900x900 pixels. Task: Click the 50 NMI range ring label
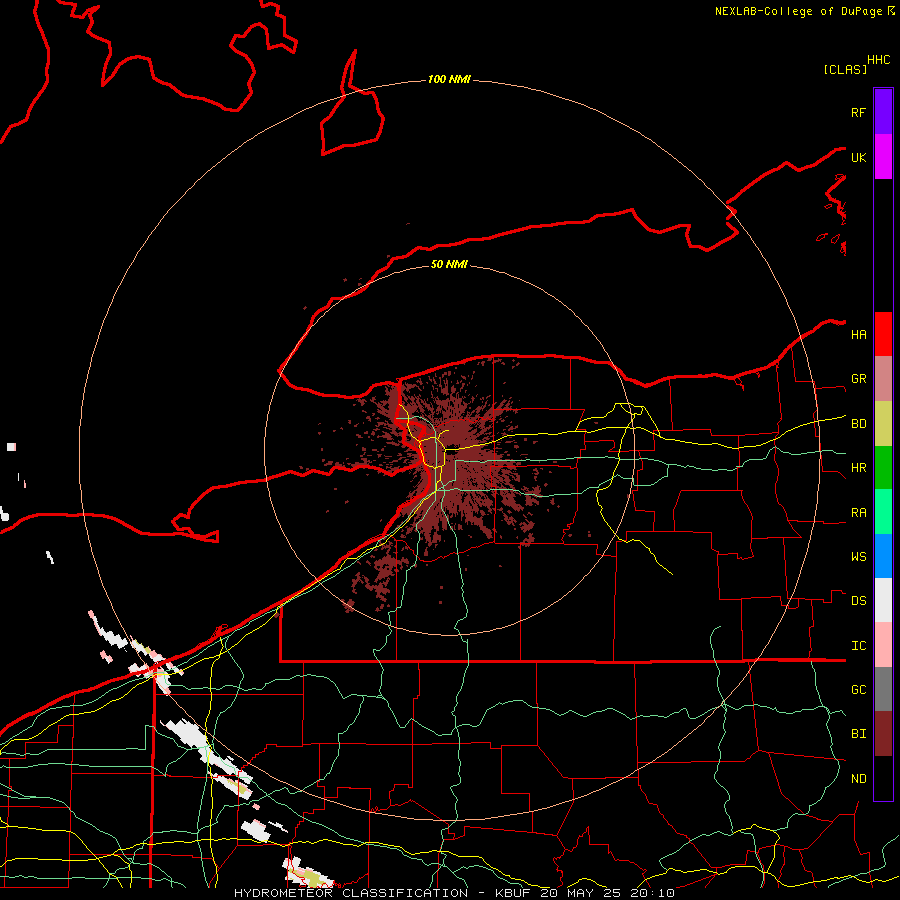pos(449,264)
